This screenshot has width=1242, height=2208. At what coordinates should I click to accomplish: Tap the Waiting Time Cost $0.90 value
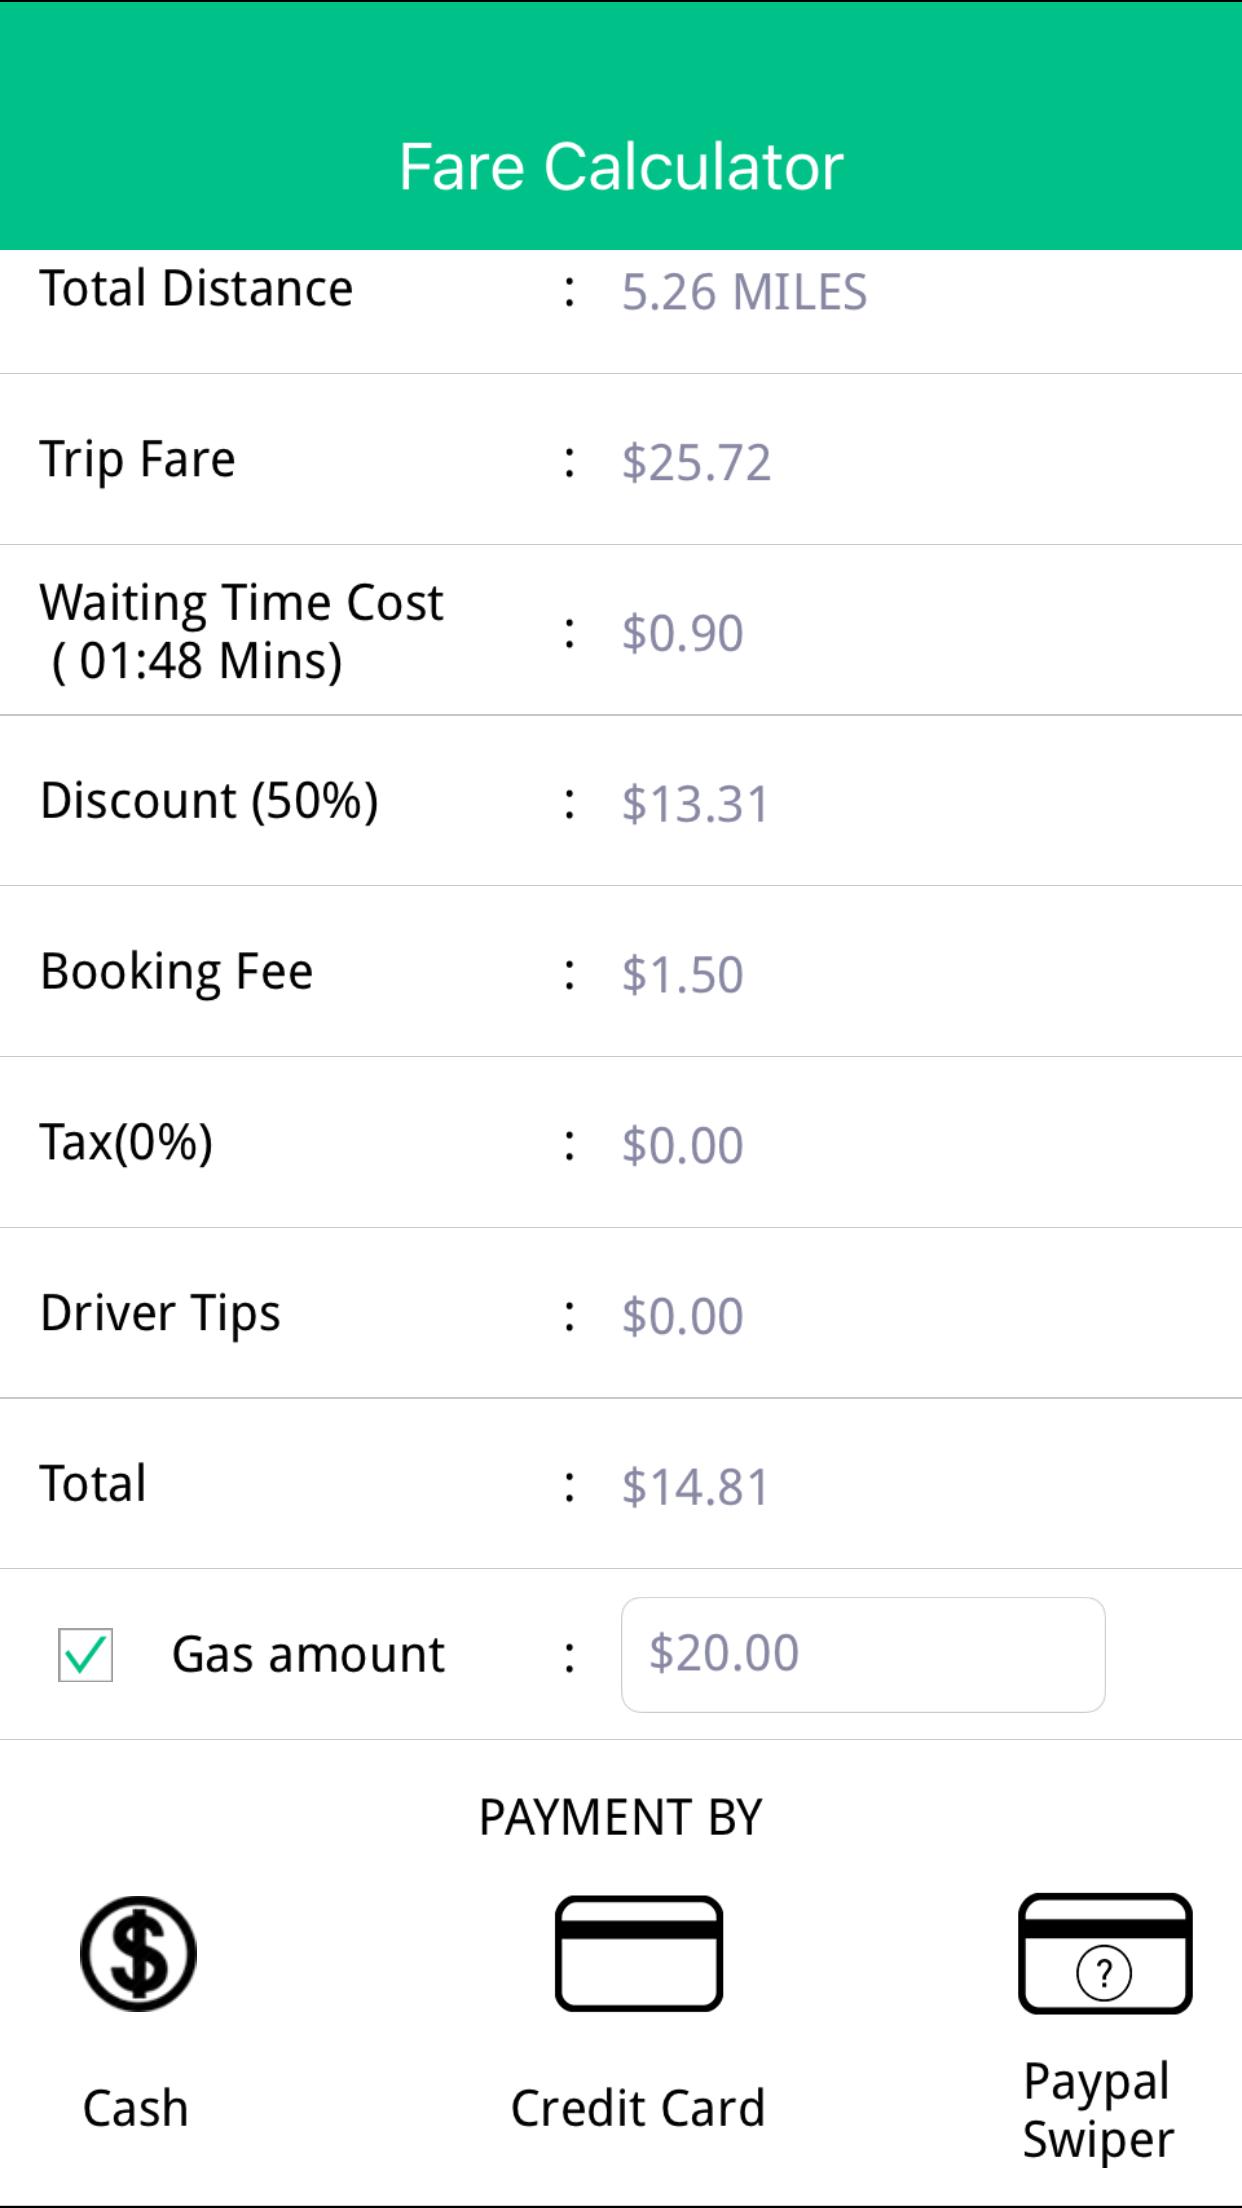pyautogui.click(x=682, y=633)
